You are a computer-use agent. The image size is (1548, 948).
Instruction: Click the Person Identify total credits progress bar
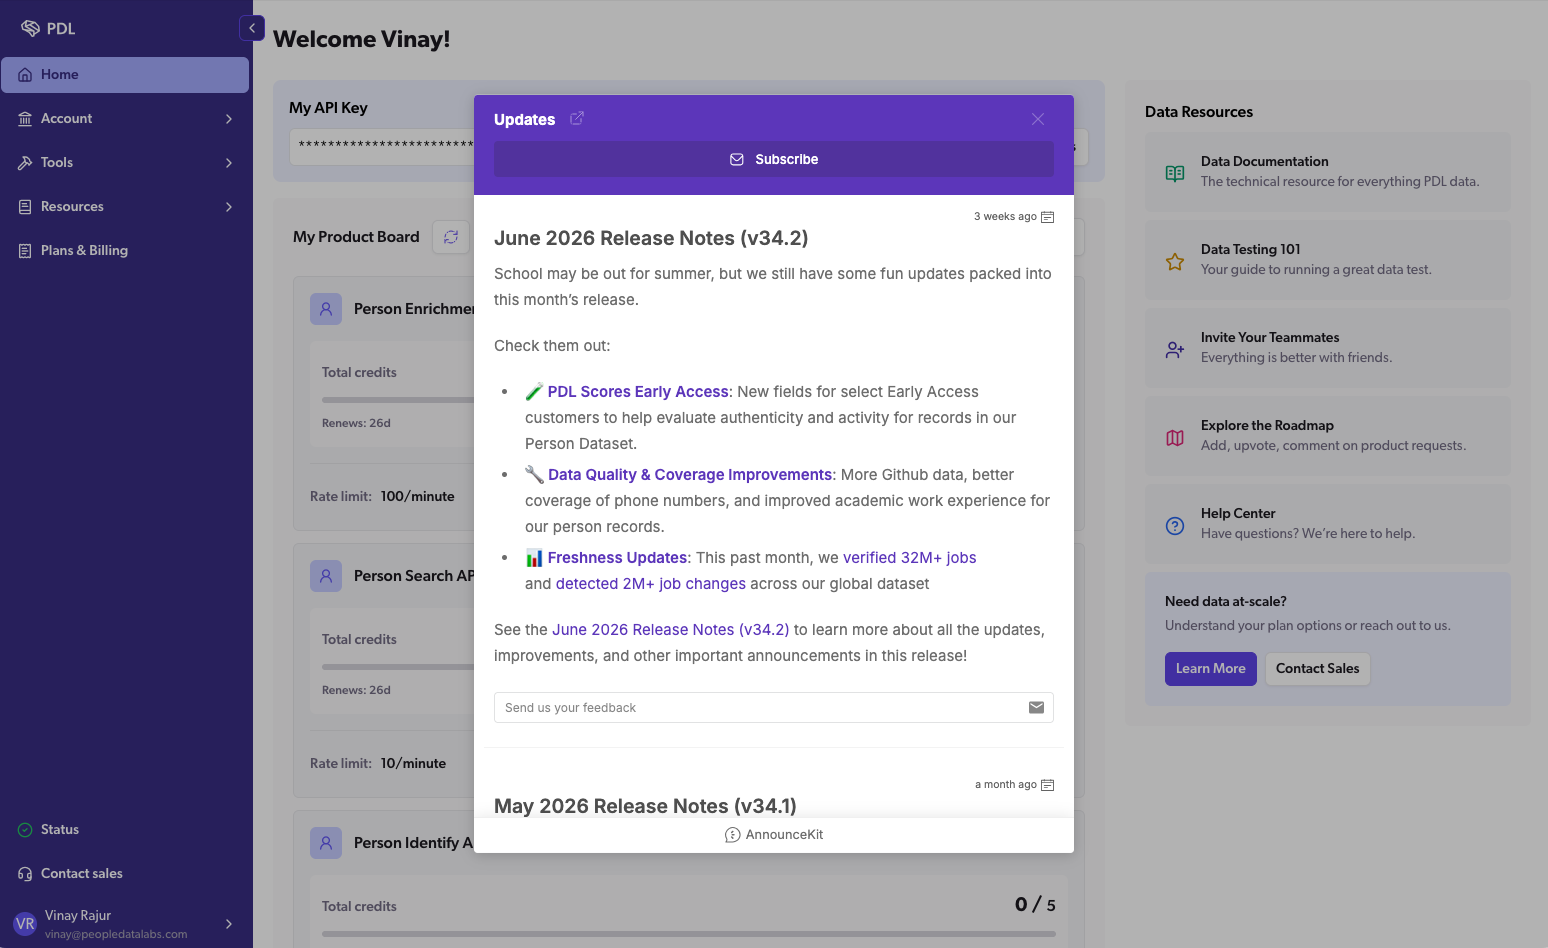(689, 935)
